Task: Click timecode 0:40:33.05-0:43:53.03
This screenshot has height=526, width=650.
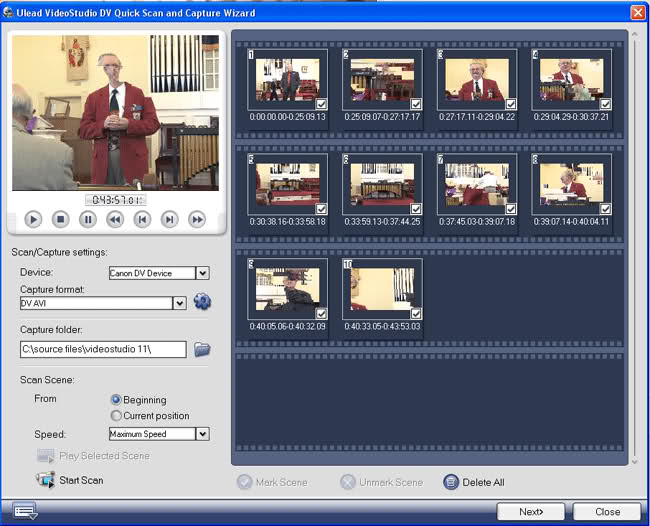Action: [x=382, y=326]
